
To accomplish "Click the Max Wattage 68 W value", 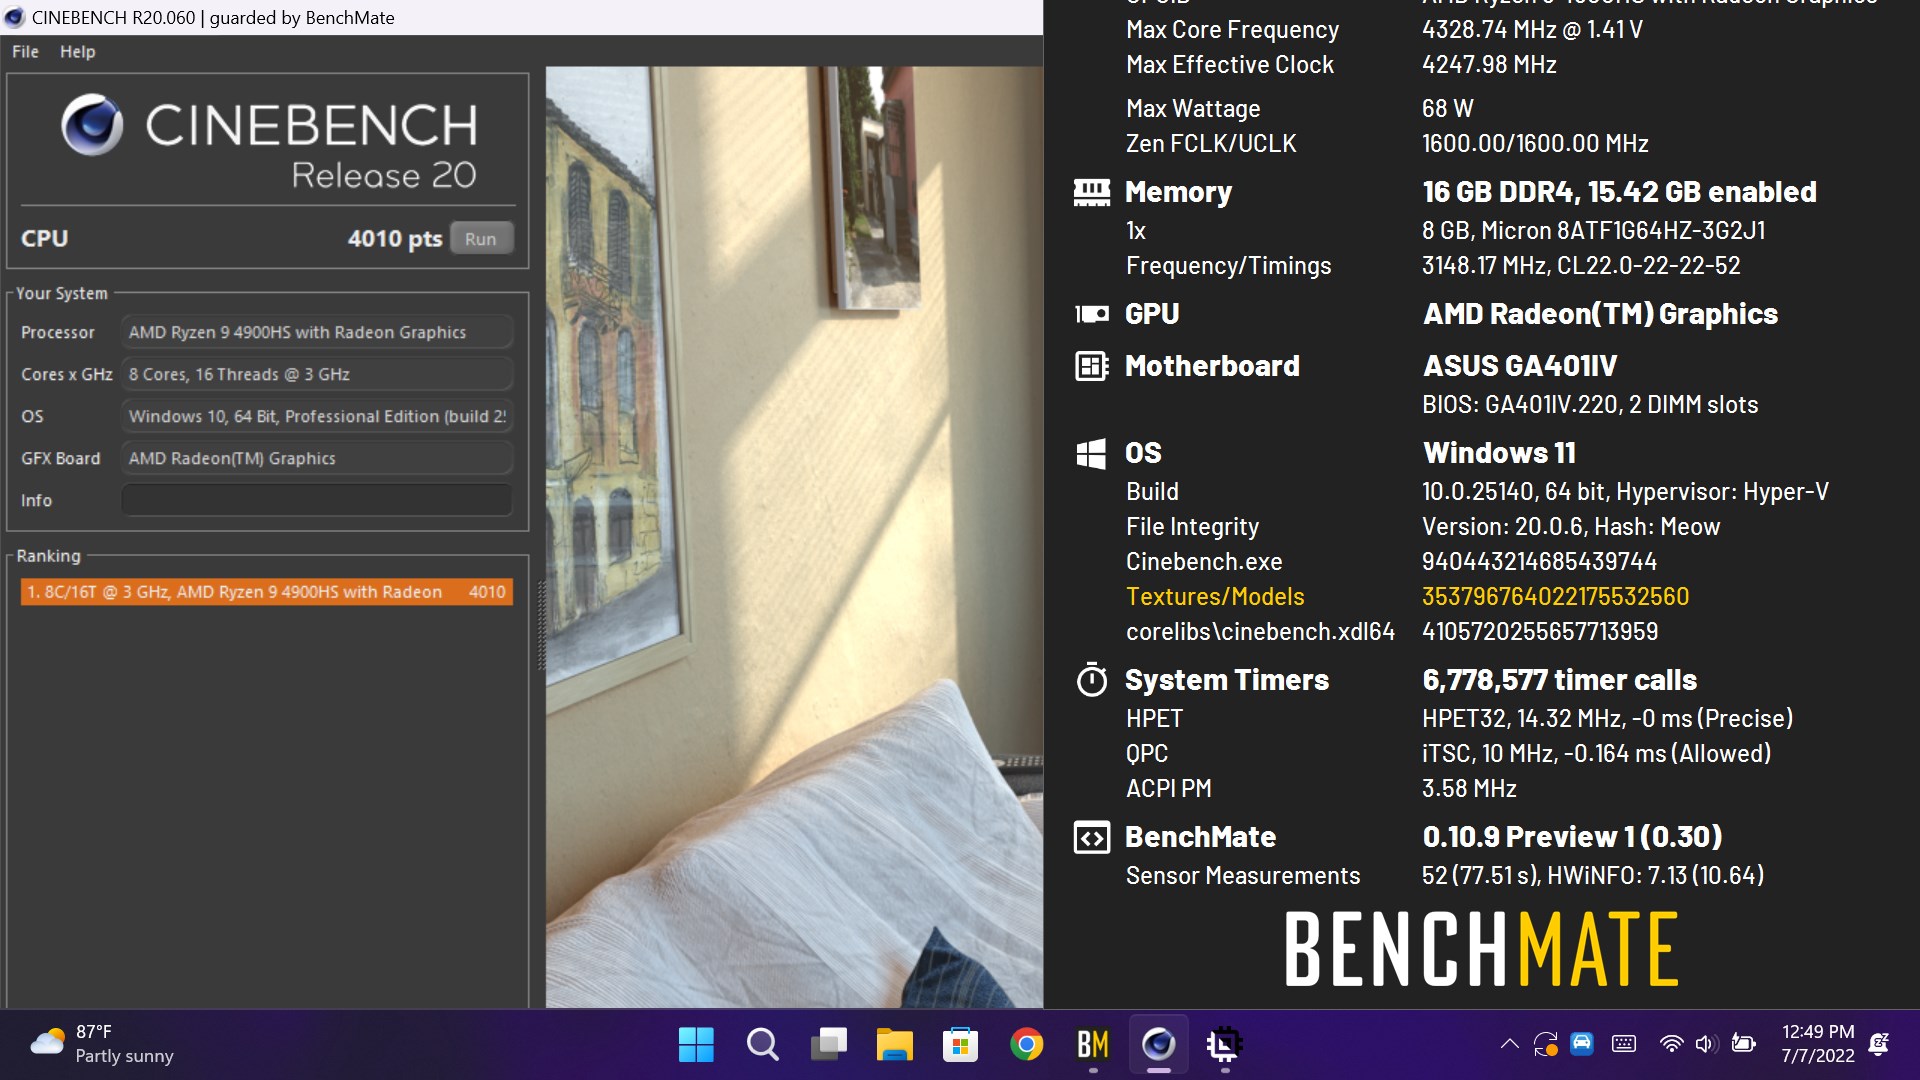I will 1448,108.
